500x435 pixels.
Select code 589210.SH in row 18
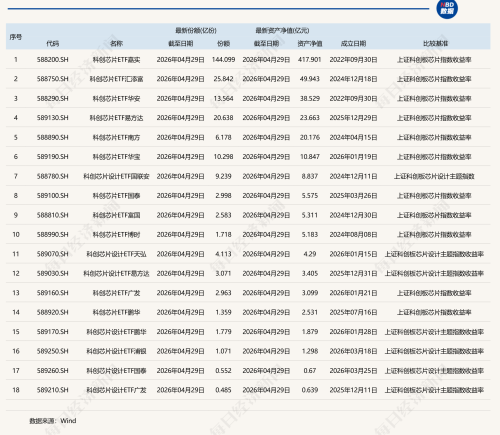coord(53,390)
